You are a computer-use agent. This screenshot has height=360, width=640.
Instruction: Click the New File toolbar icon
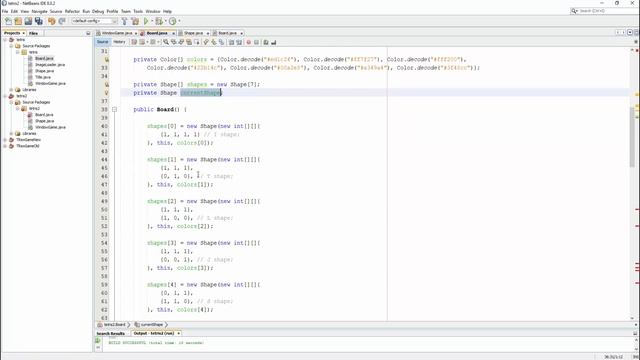[8, 21]
